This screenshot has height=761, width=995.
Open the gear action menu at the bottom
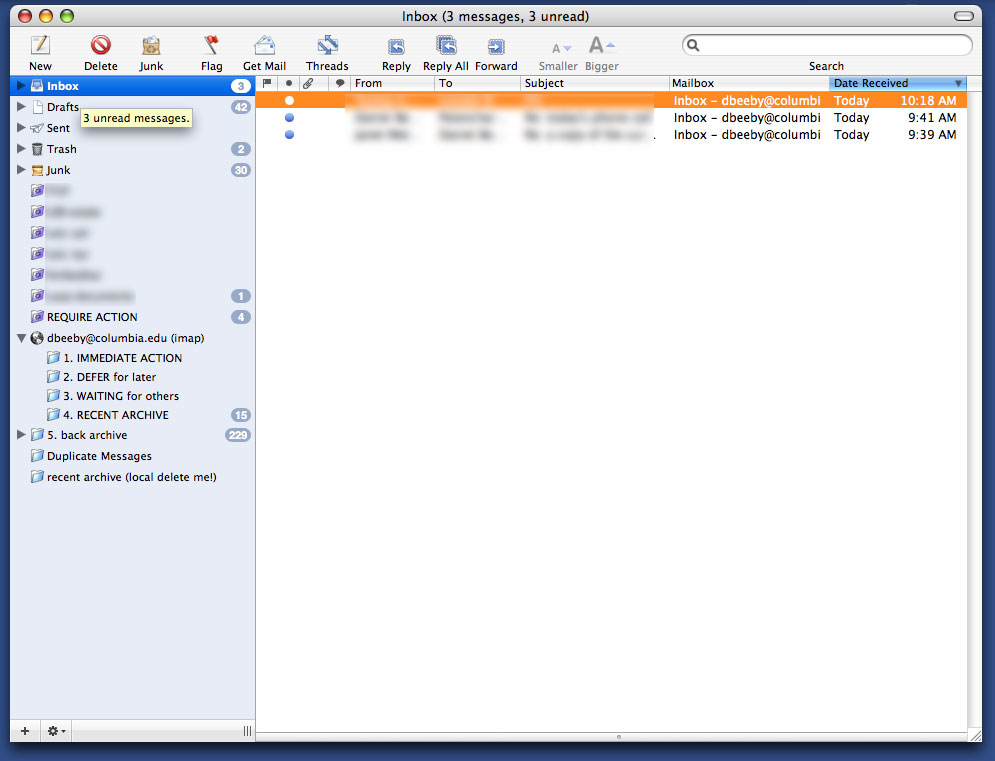pyautogui.click(x=56, y=731)
